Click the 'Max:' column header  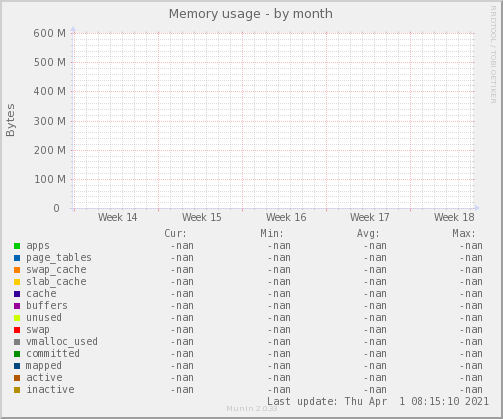tap(464, 233)
